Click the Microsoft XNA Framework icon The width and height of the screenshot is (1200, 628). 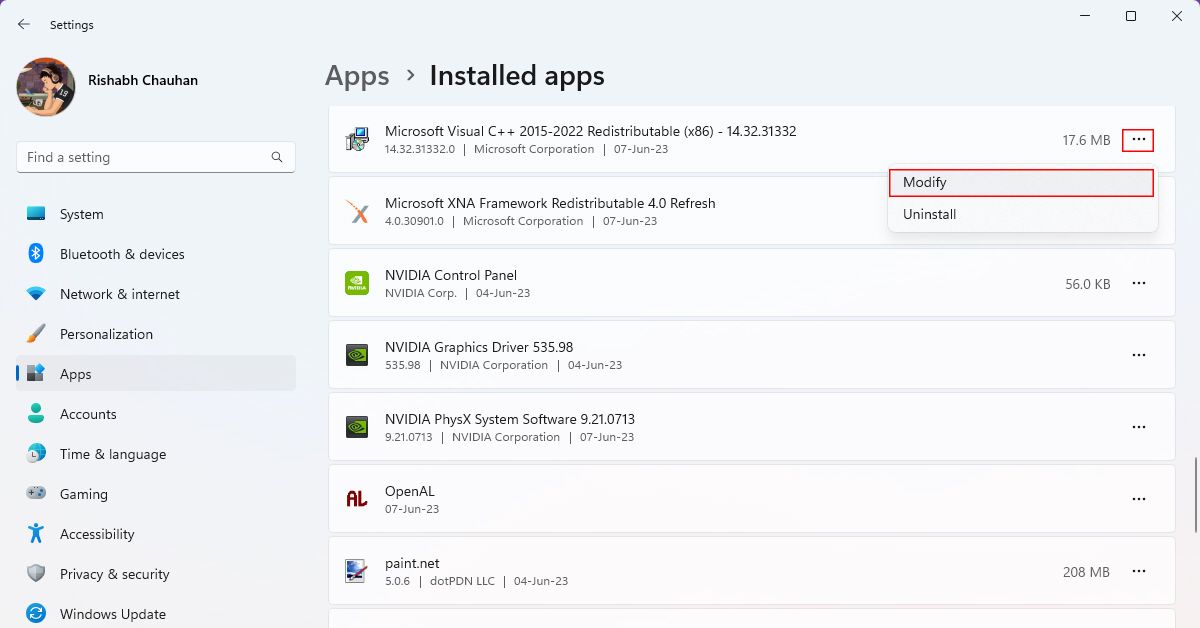pos(356,212)
